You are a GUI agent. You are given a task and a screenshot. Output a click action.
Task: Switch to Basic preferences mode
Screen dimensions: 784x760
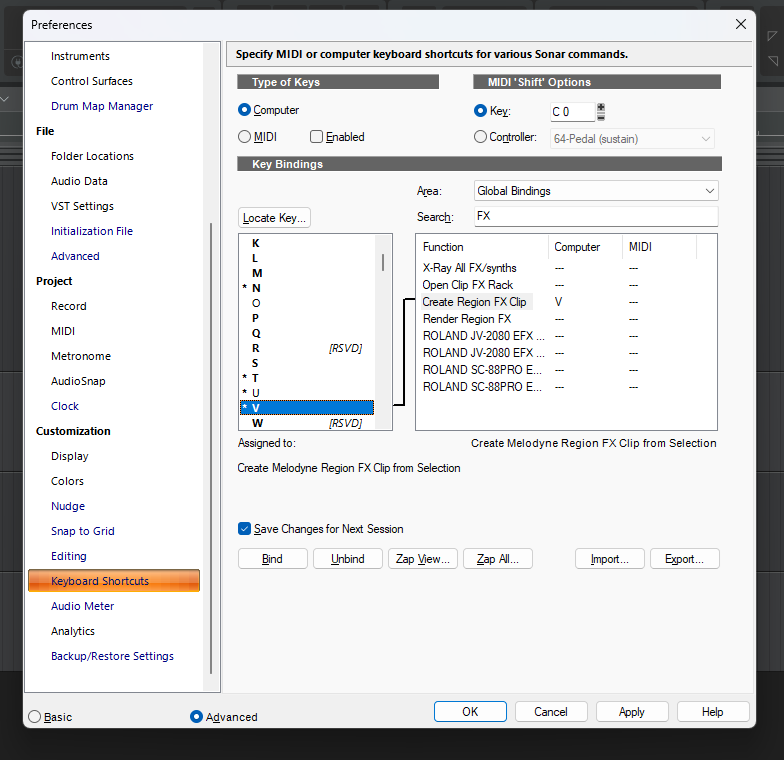34,716
